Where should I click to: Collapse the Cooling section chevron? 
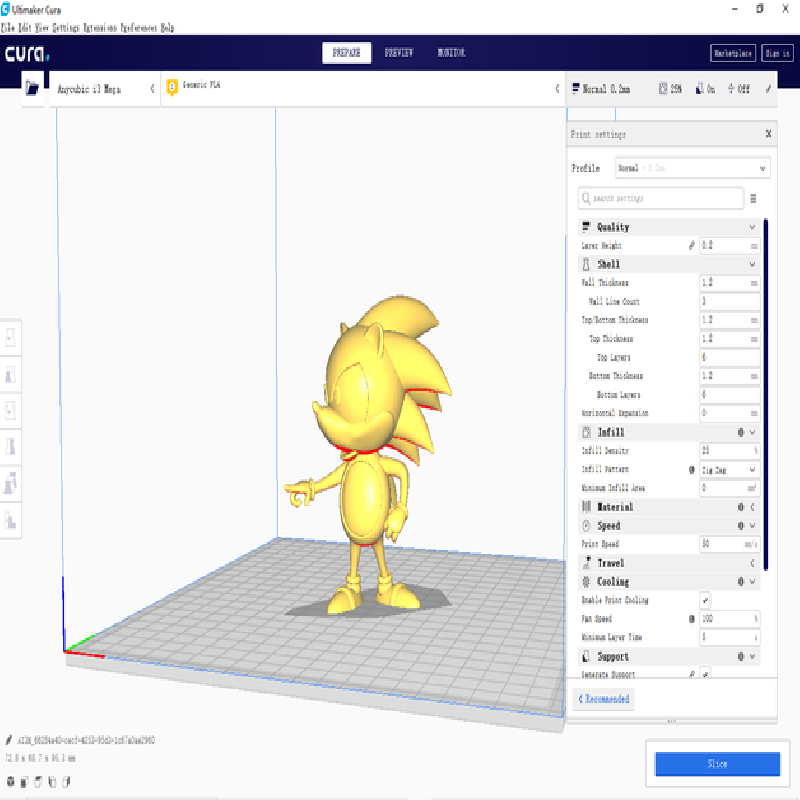[752, 582]
